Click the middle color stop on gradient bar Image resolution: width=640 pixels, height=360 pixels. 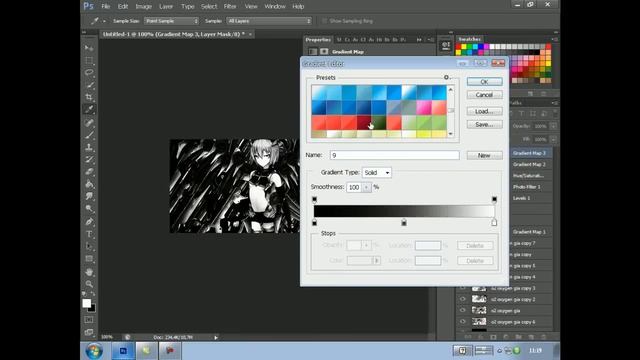[404, 222]
